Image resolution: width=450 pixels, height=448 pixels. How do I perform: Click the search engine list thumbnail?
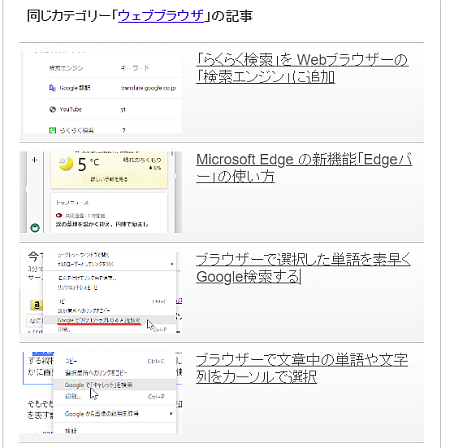pos(101,92)
